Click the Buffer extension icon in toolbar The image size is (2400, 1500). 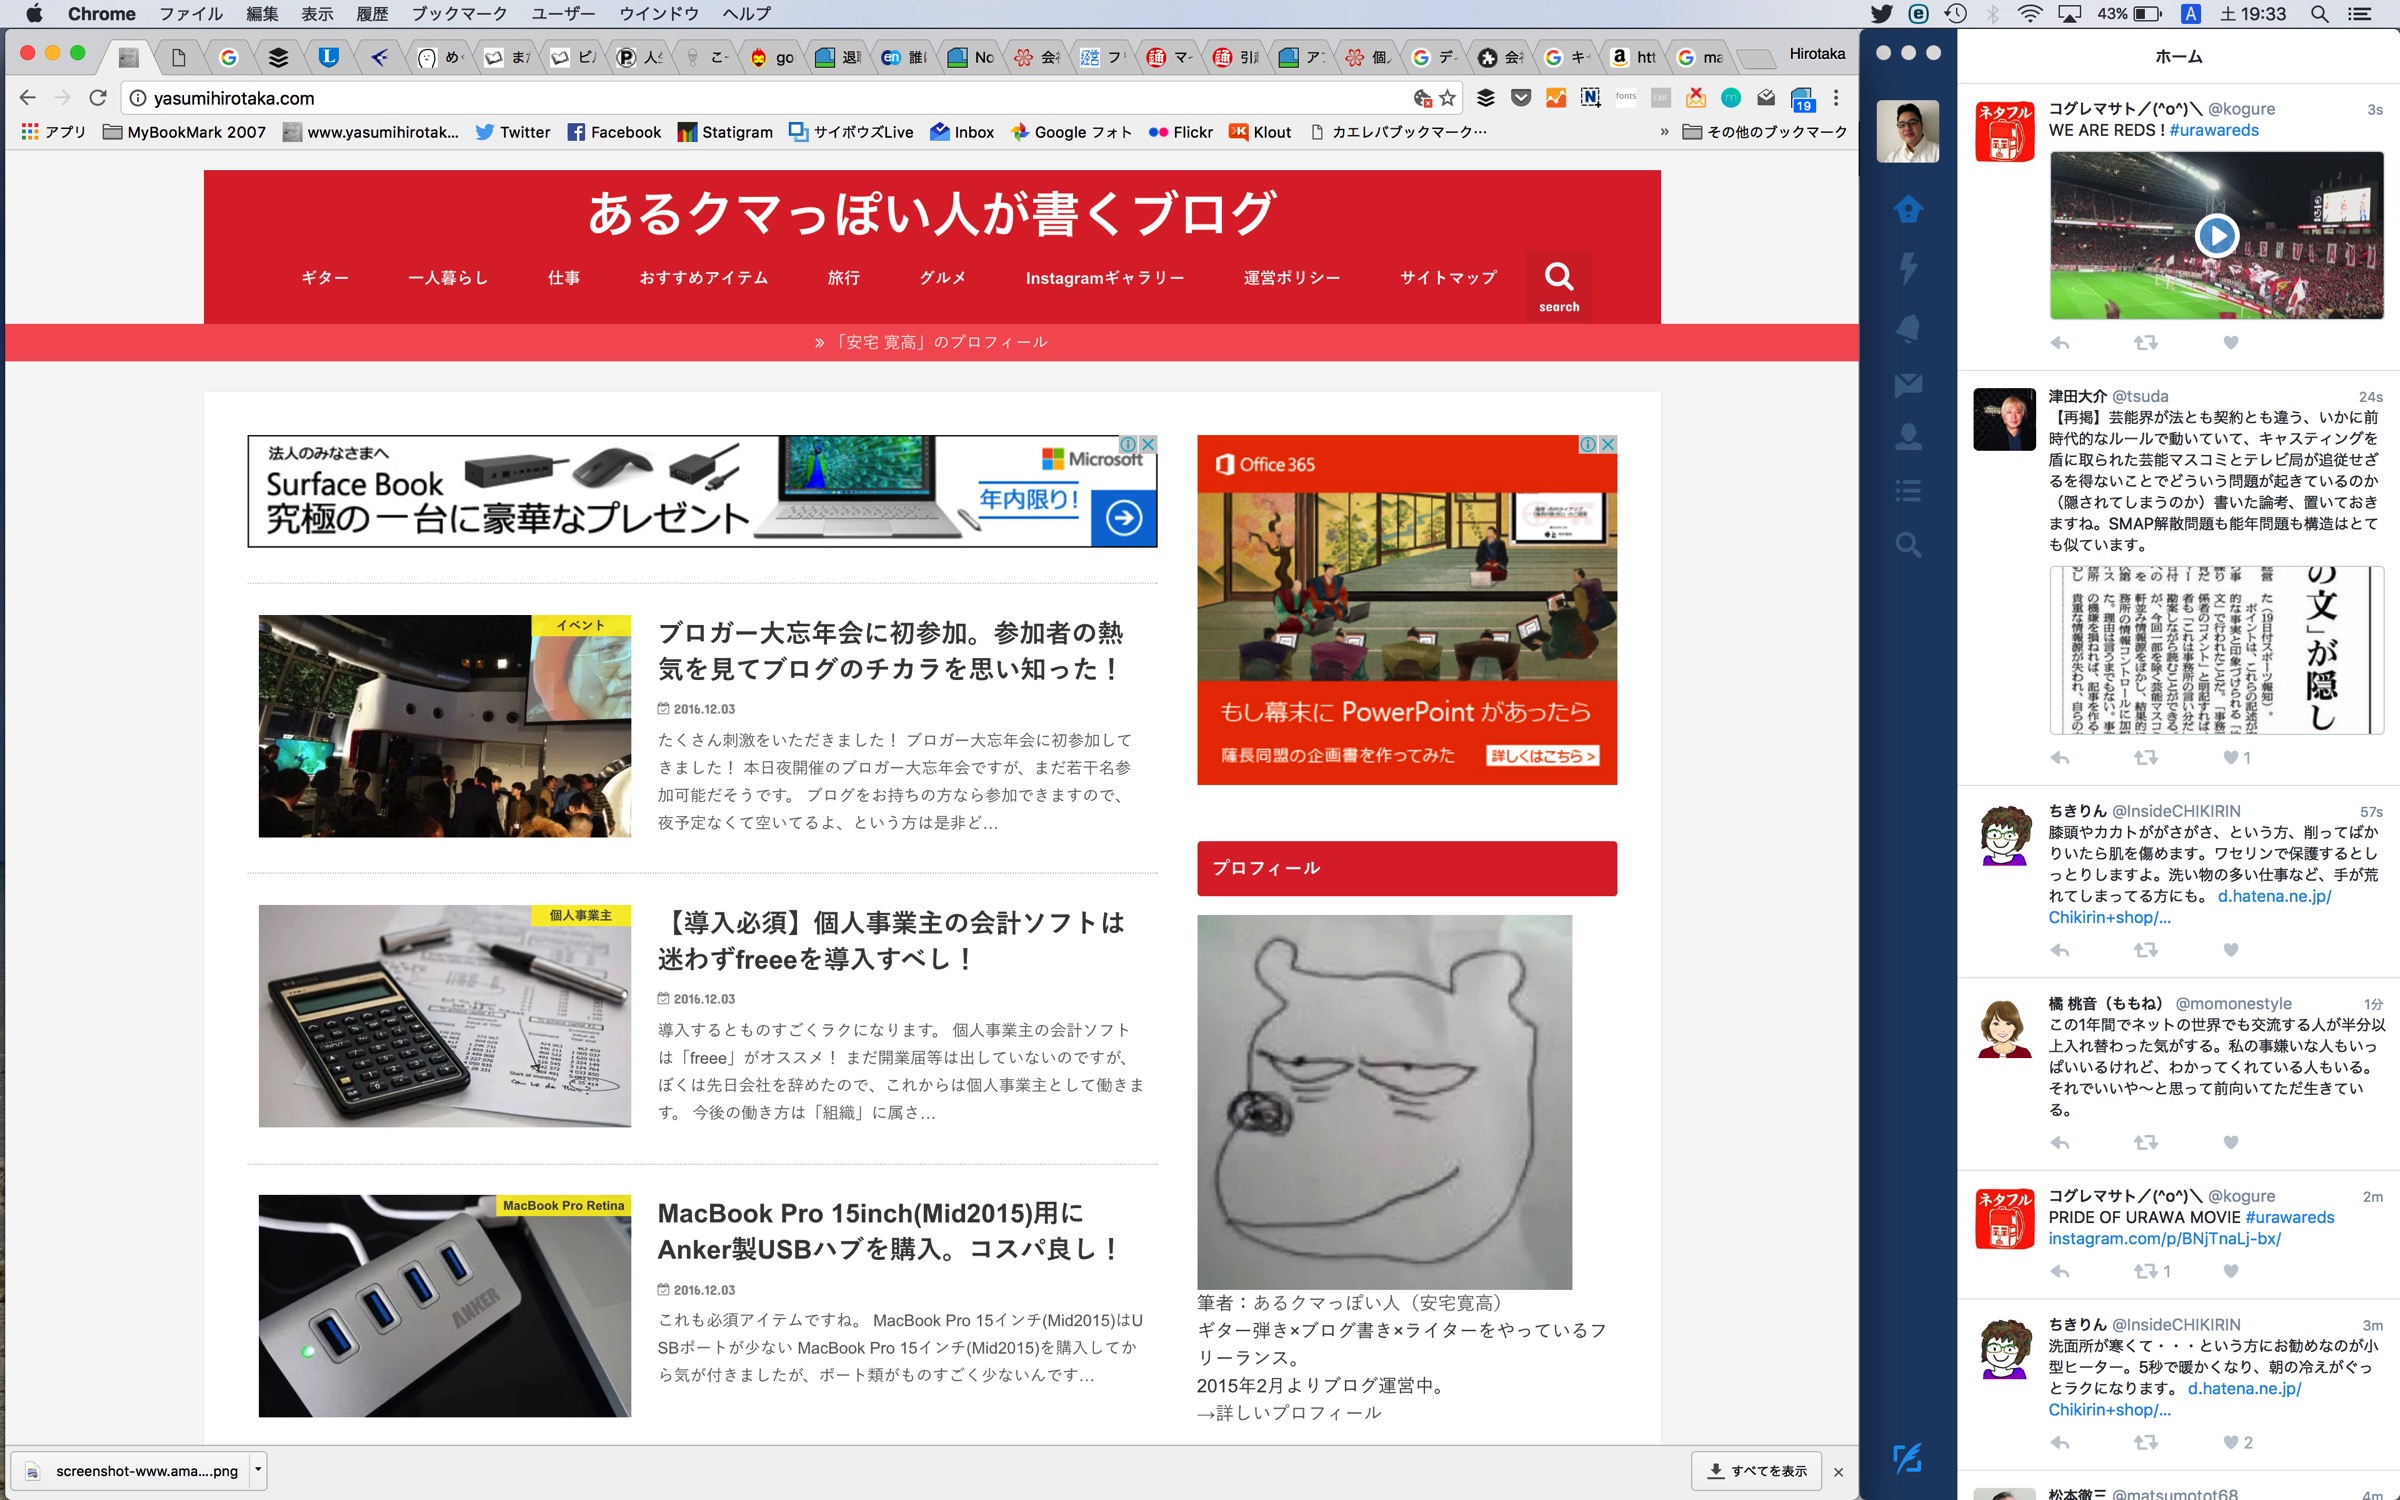click(1486, 98)
